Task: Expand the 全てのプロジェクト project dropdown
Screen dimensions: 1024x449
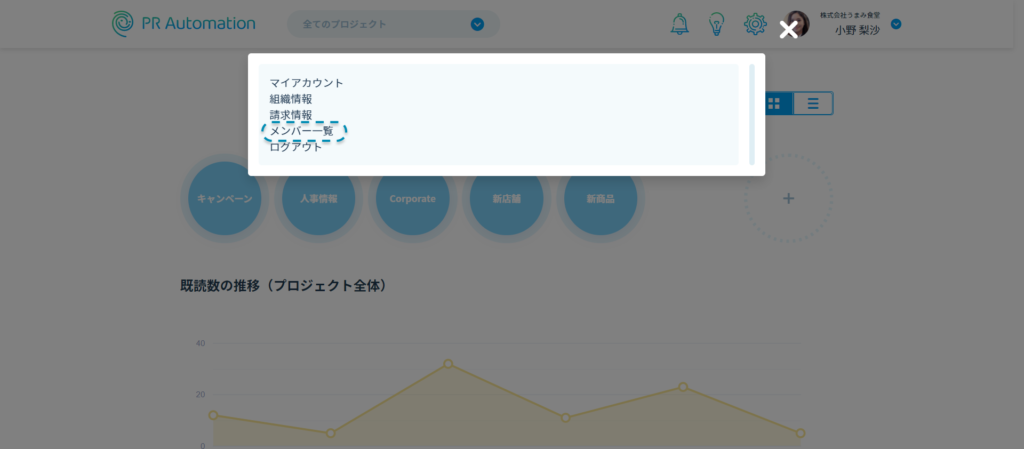Action: 477,24
